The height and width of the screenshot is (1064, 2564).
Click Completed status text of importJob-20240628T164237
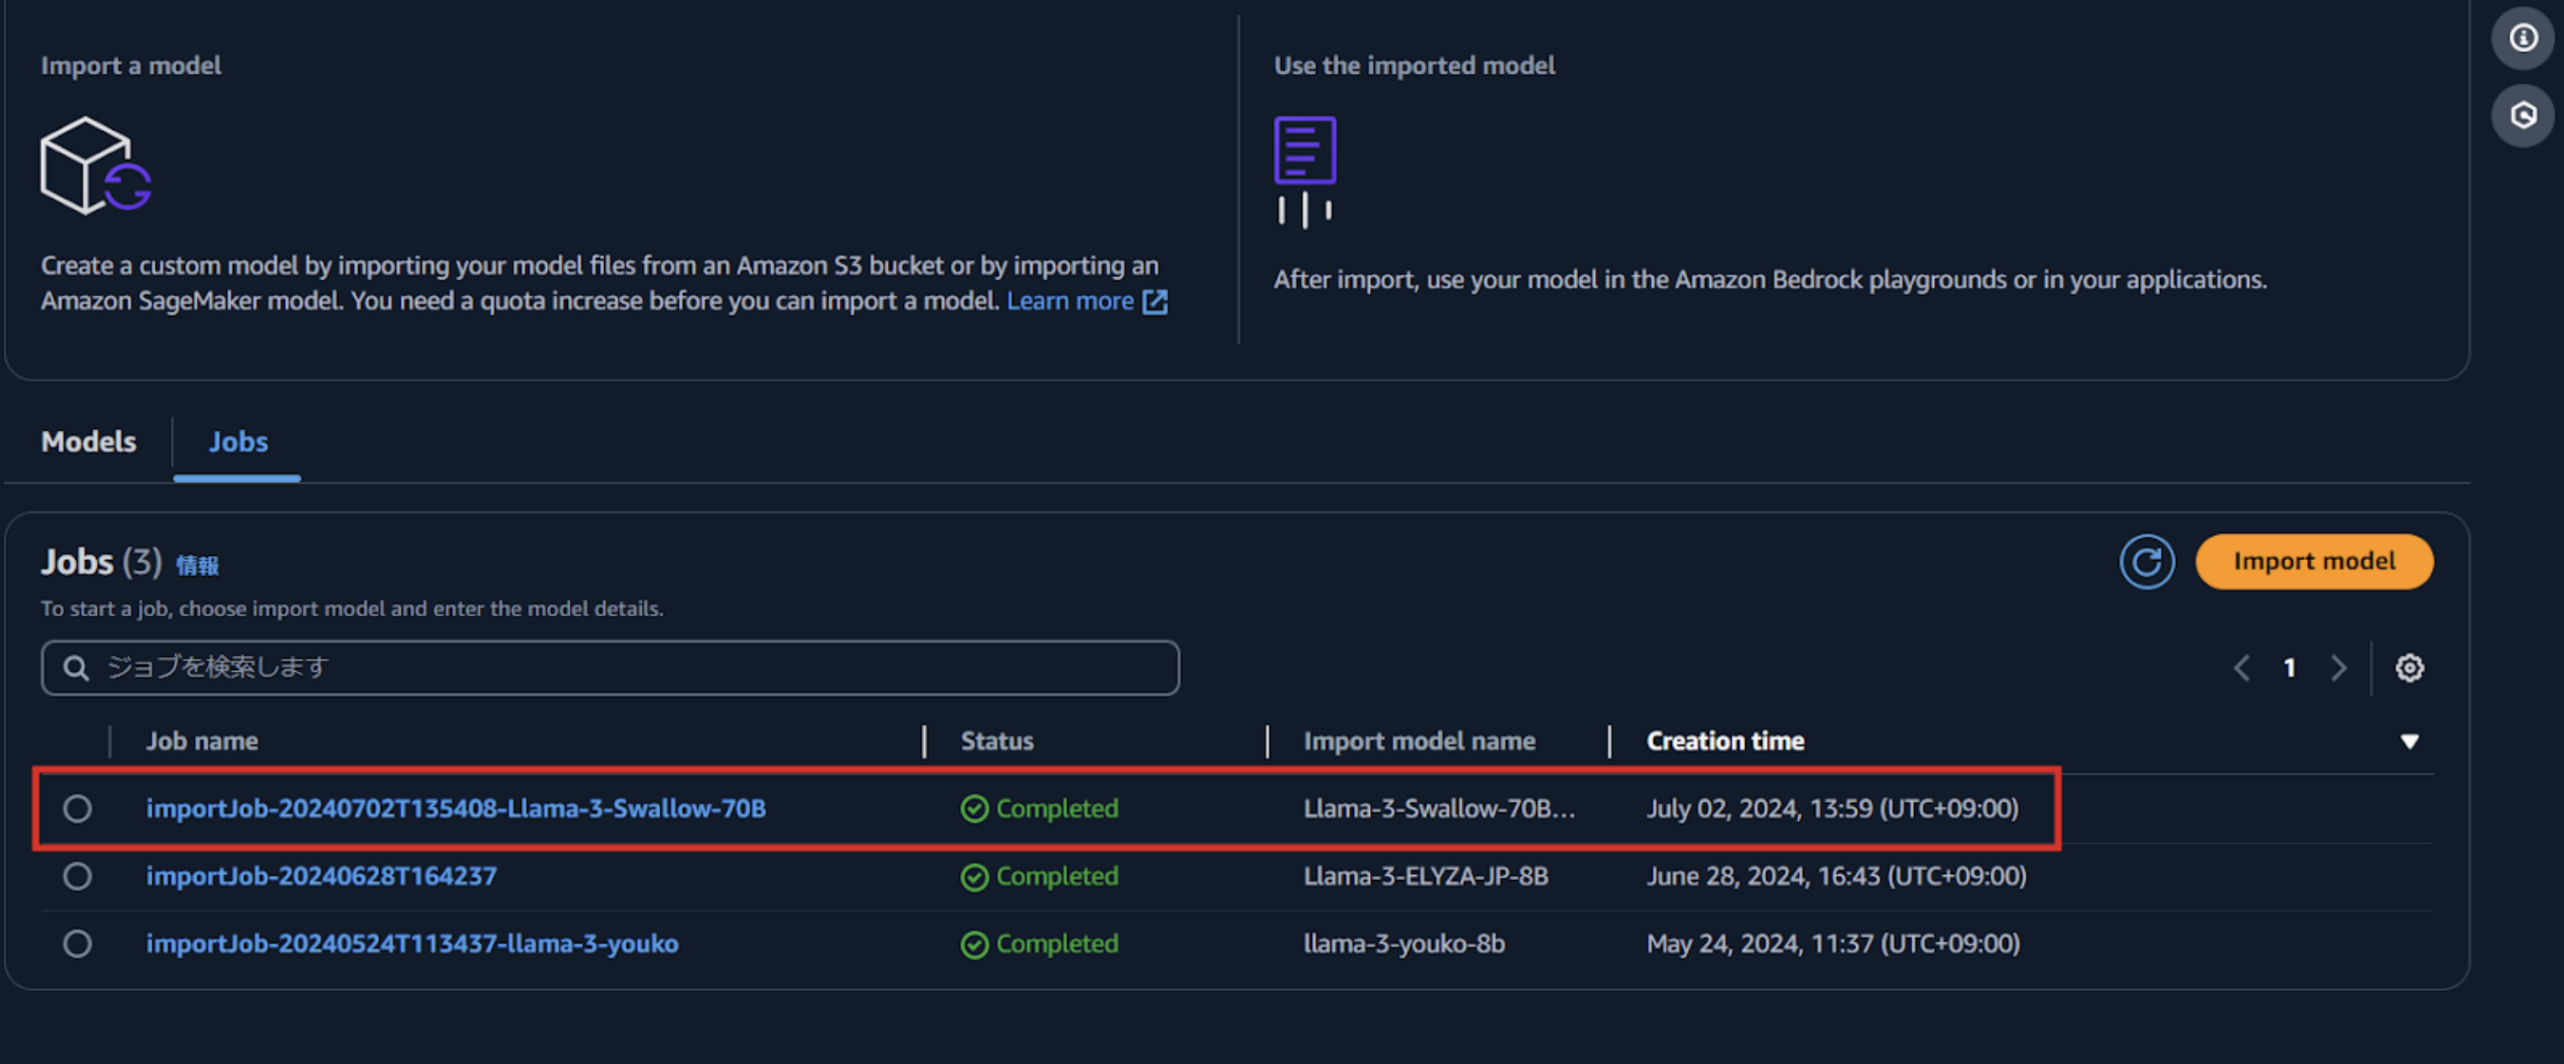[1057, 876]
